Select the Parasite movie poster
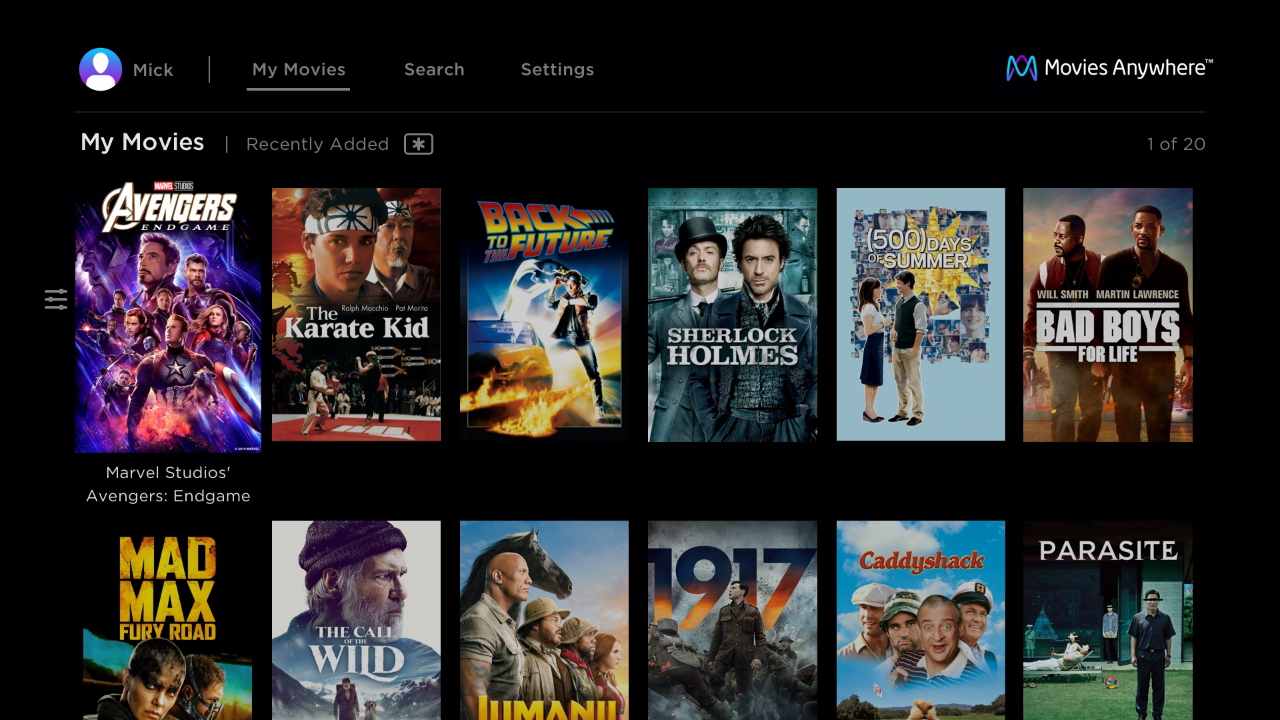The height and width of the screenshot is (720, 1280). tap(1107, 620)
